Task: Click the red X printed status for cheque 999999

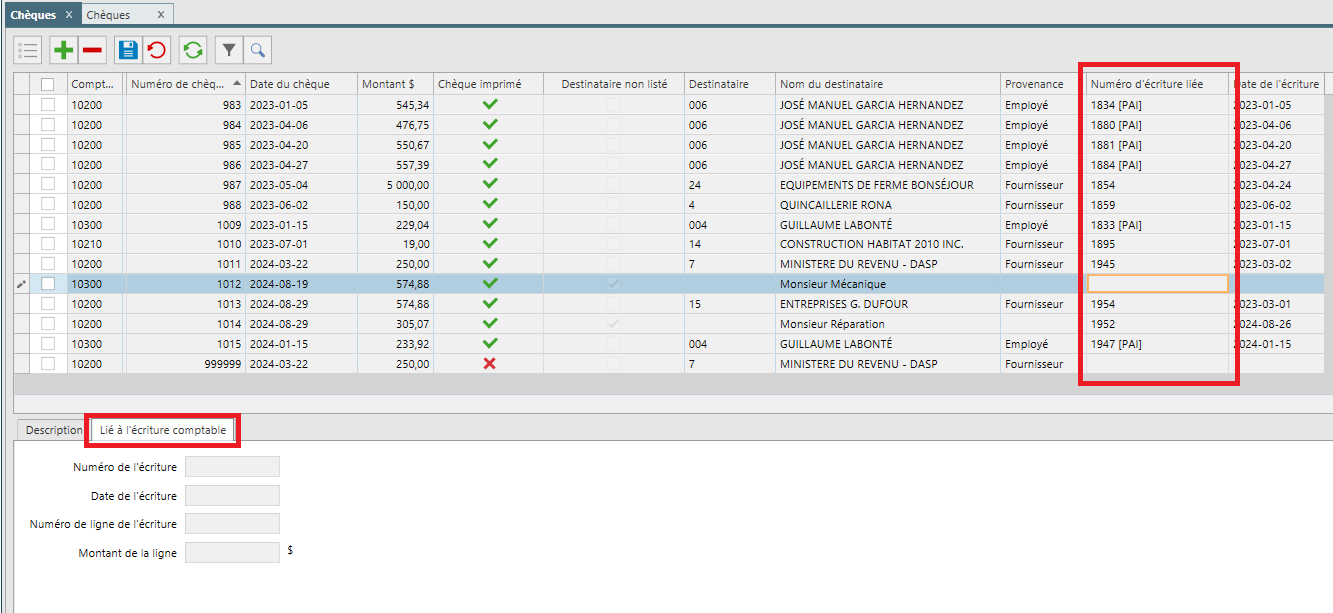Action: click(x=489, y=364)
